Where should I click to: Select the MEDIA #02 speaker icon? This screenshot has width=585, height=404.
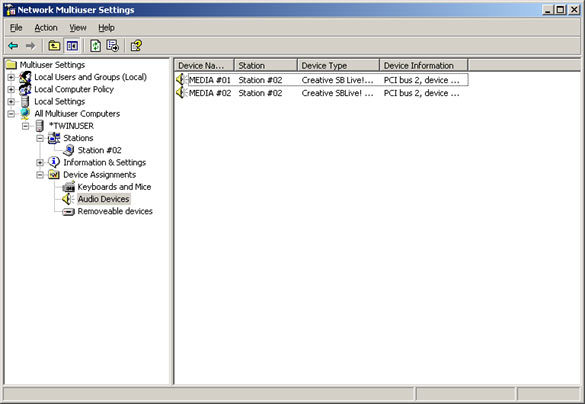point(181,93)
